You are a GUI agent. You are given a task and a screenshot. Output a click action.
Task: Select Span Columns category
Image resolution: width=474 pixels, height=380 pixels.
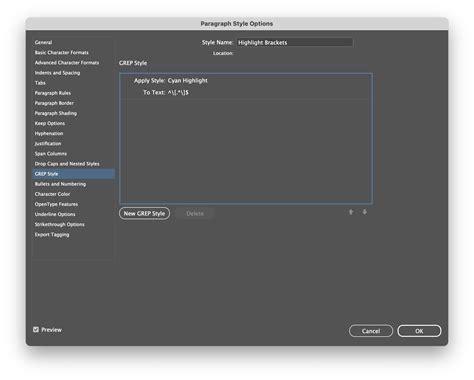click(51, 154)
